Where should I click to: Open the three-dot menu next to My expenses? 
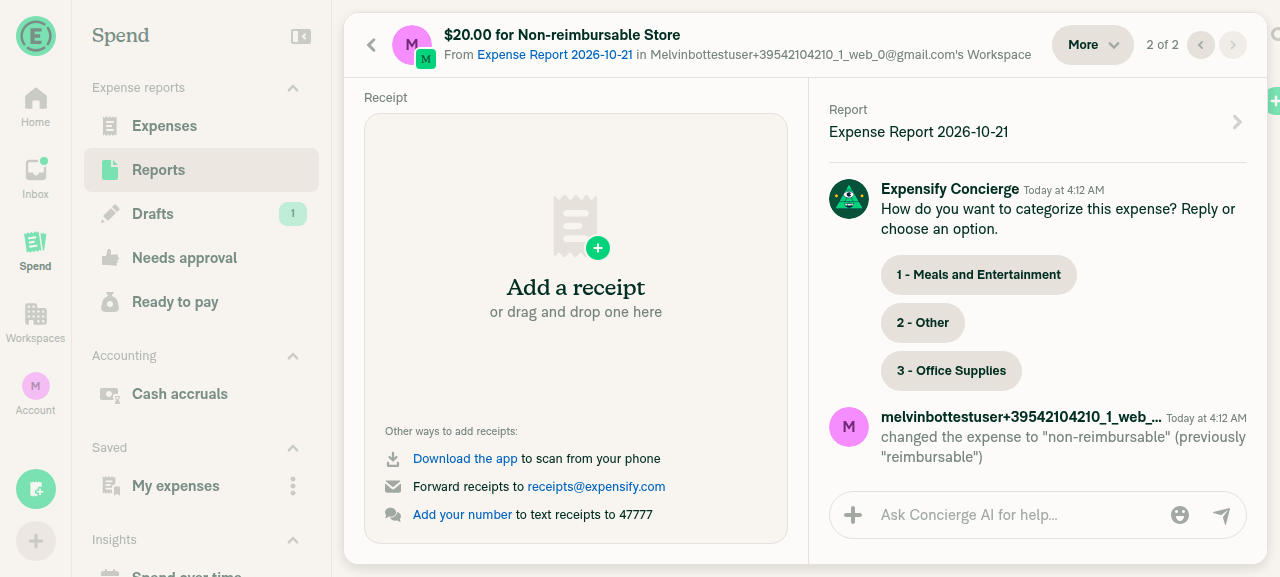293,486
